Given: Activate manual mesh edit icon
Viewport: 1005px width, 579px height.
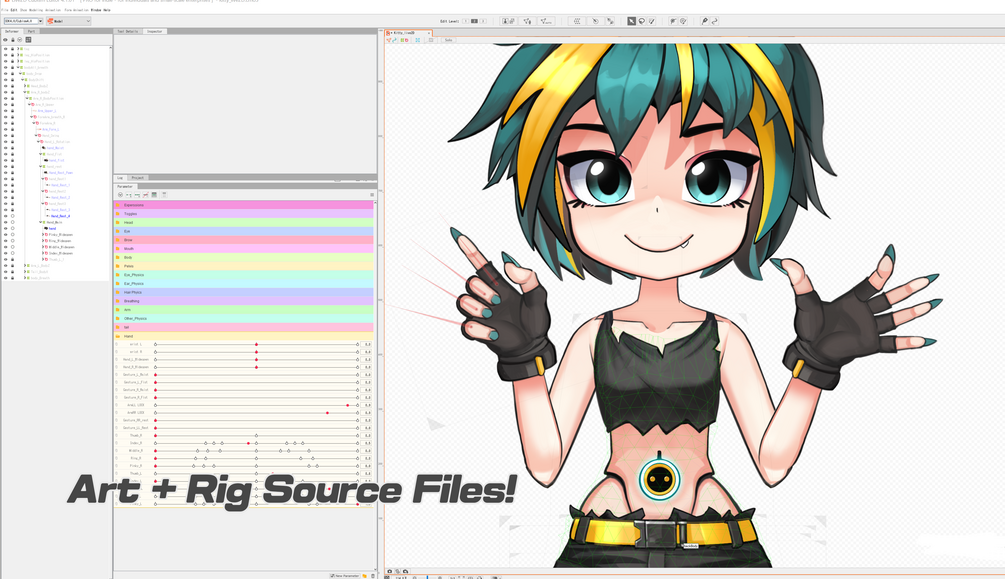Looking at the screenshot, I should coord(527,21).
